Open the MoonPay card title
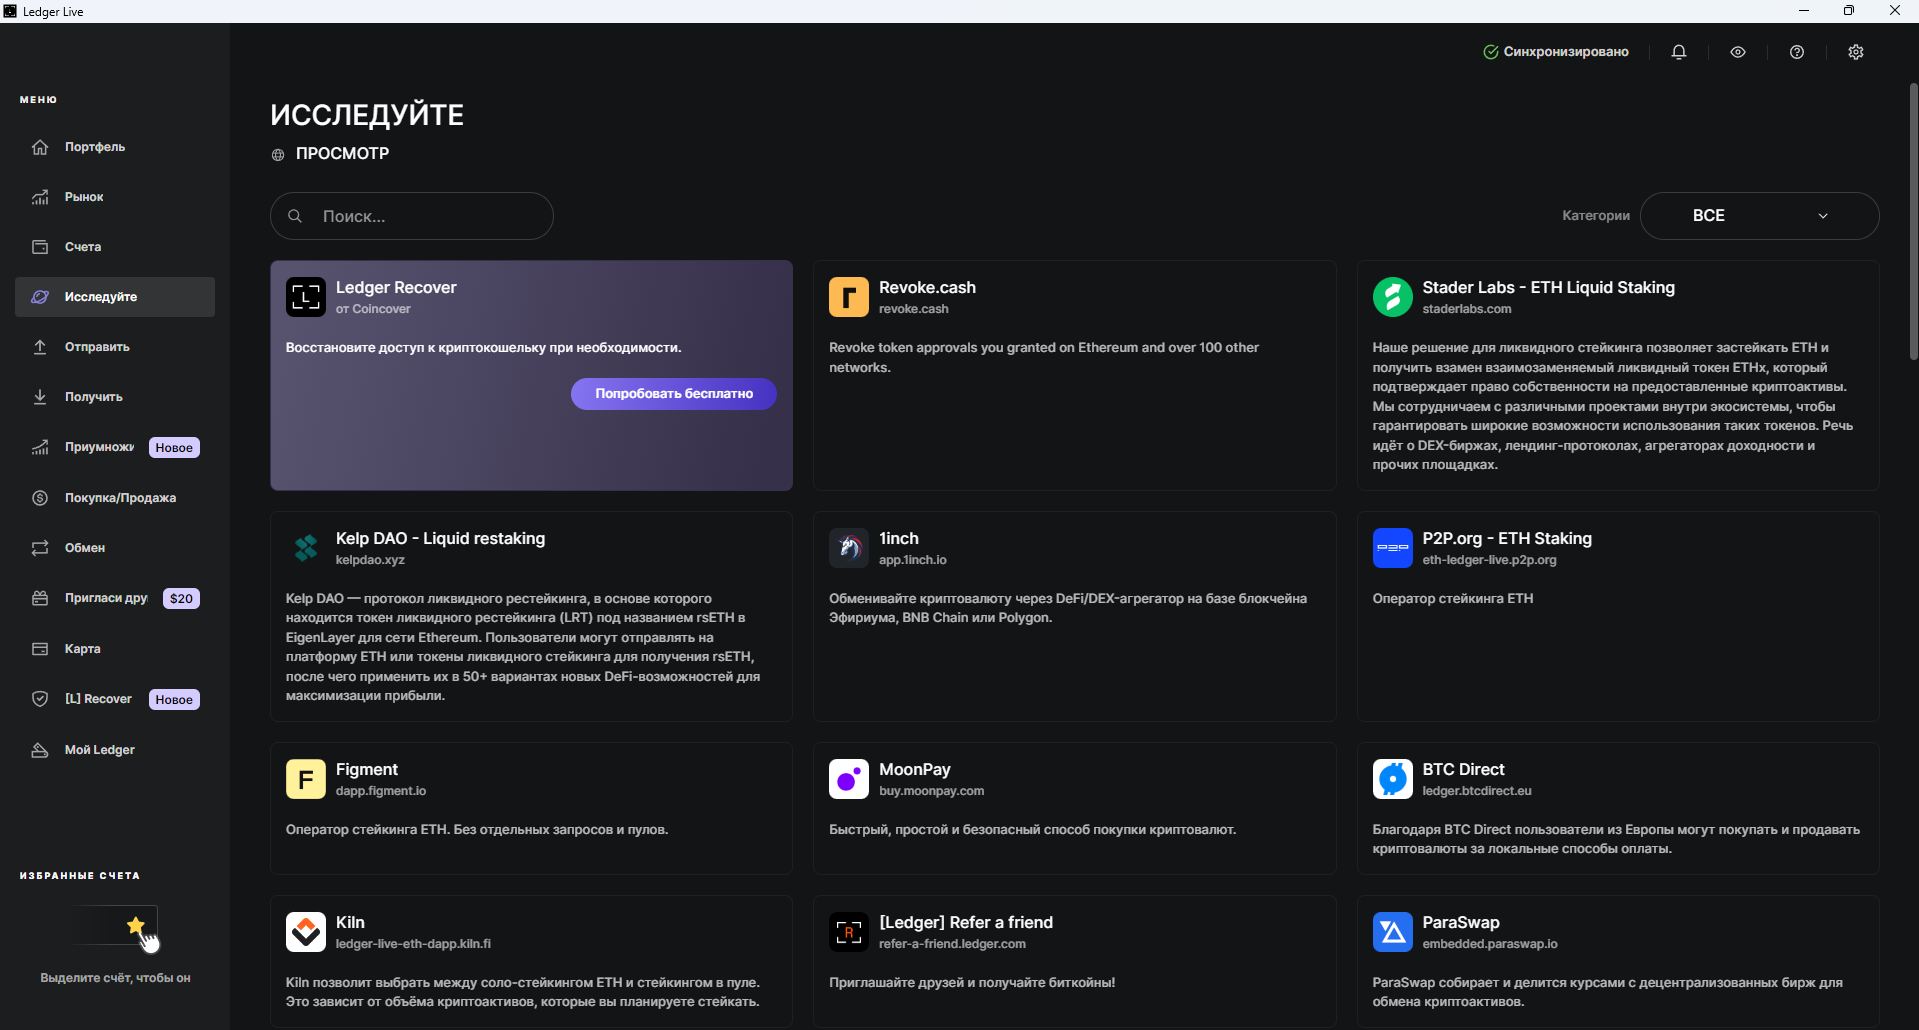Image resolution: width=1919 pixels, height=1030 pixels. (x=914, y=770)
